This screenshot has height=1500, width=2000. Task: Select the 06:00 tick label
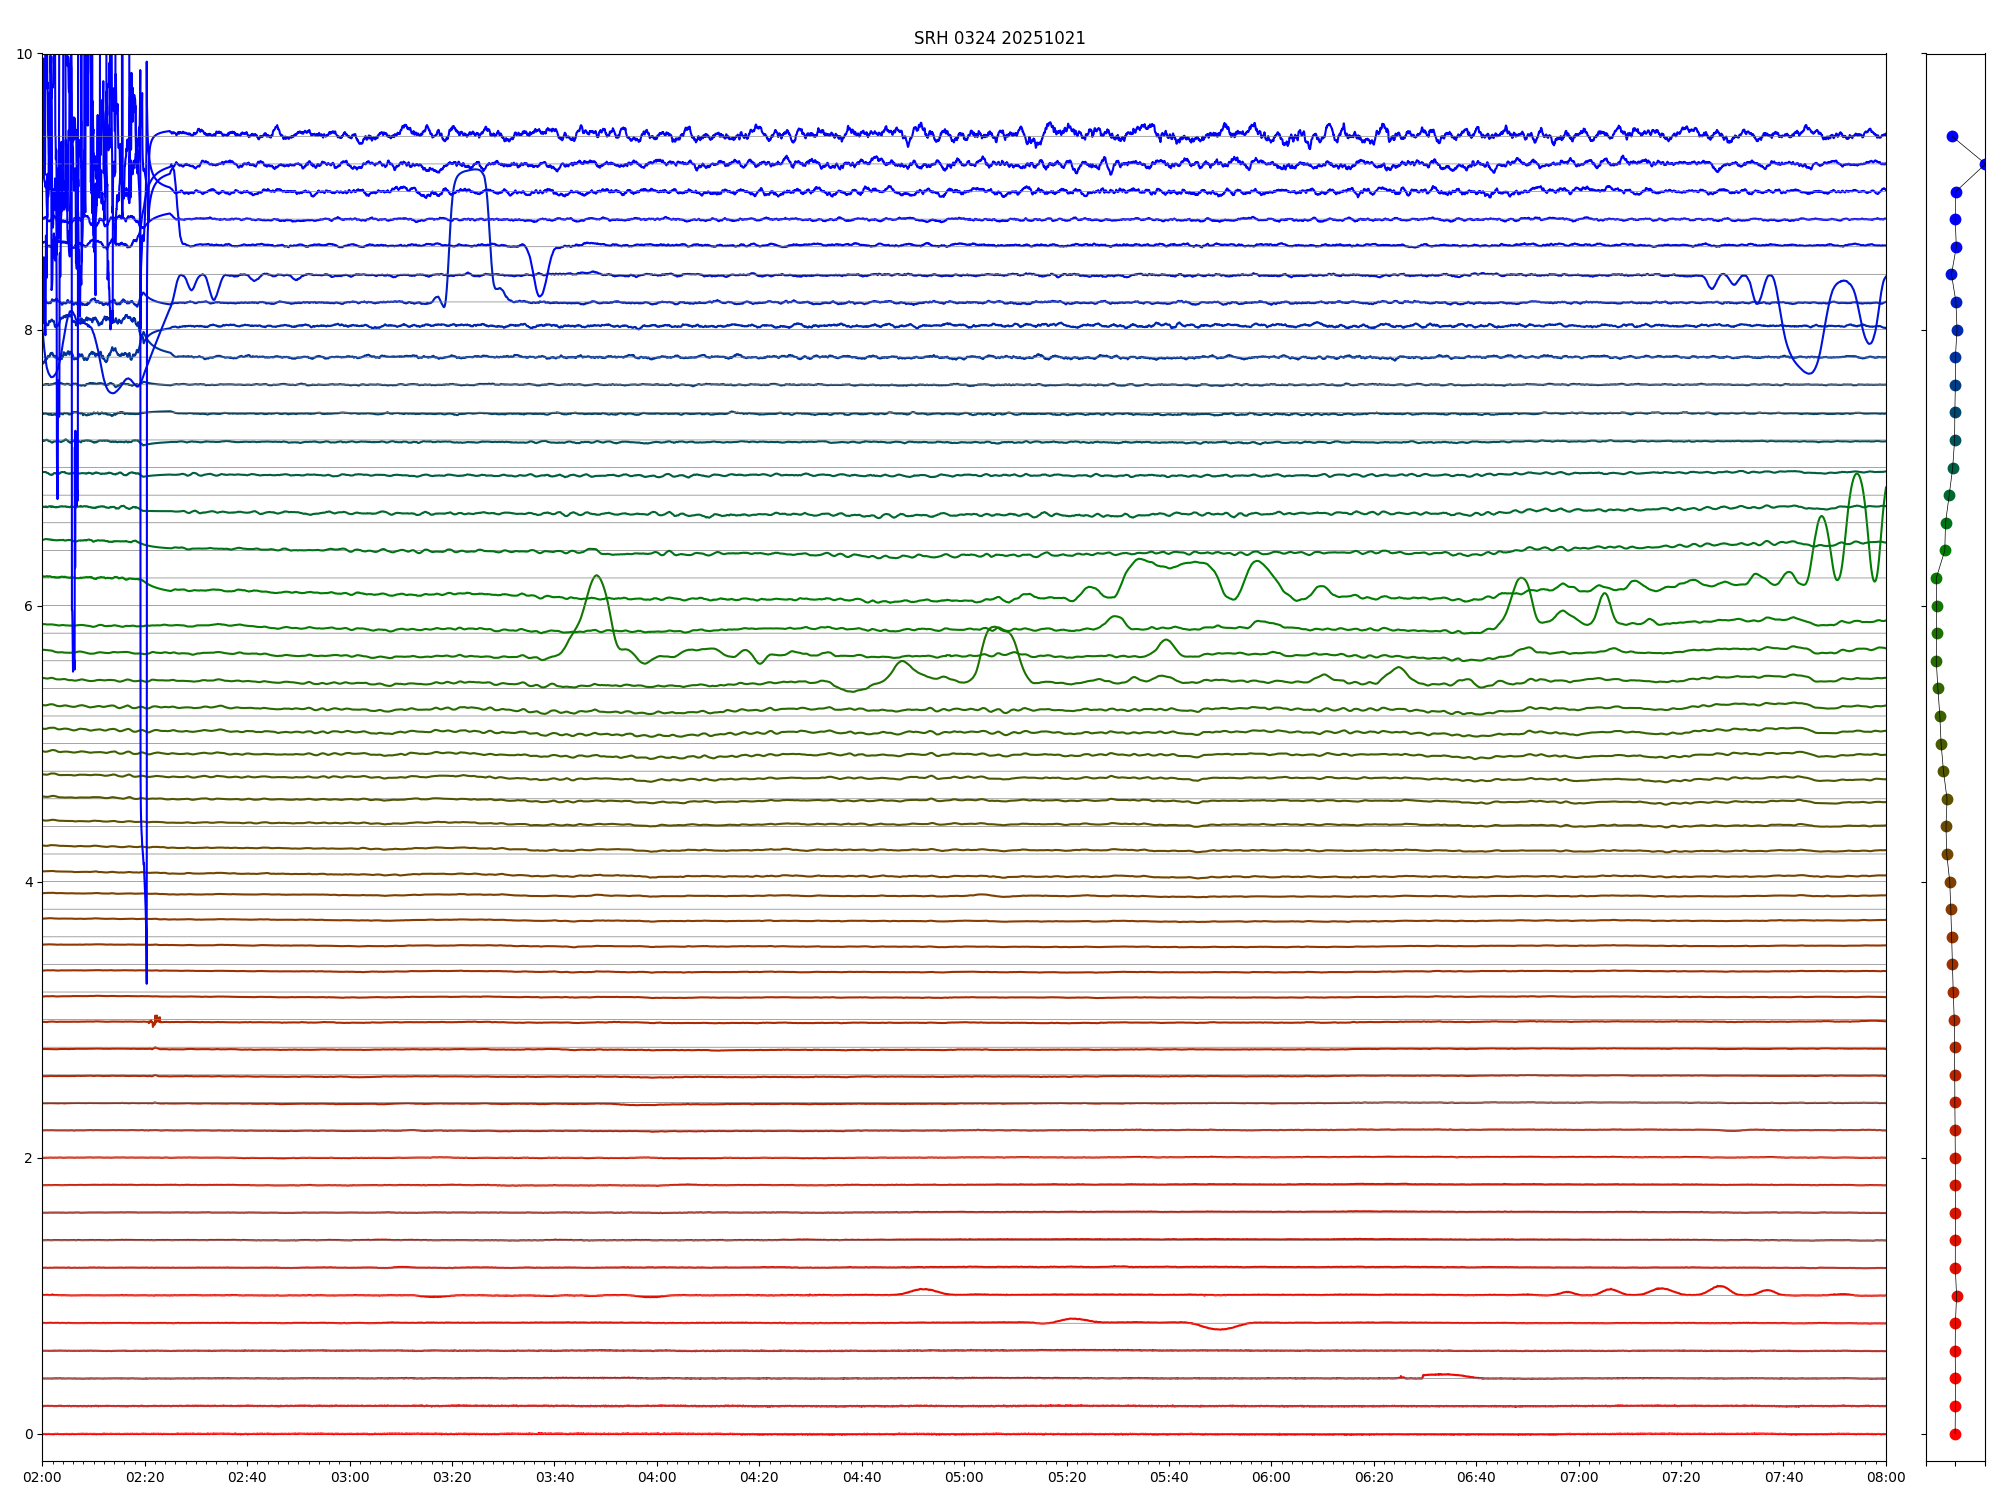[1271, 1477]
